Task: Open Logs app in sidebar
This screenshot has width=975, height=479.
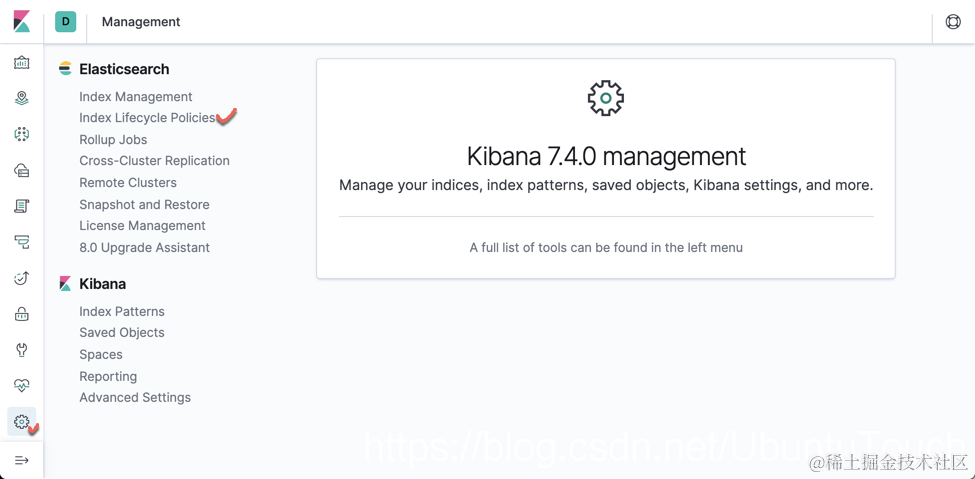Action: click(x=22, y=206)
